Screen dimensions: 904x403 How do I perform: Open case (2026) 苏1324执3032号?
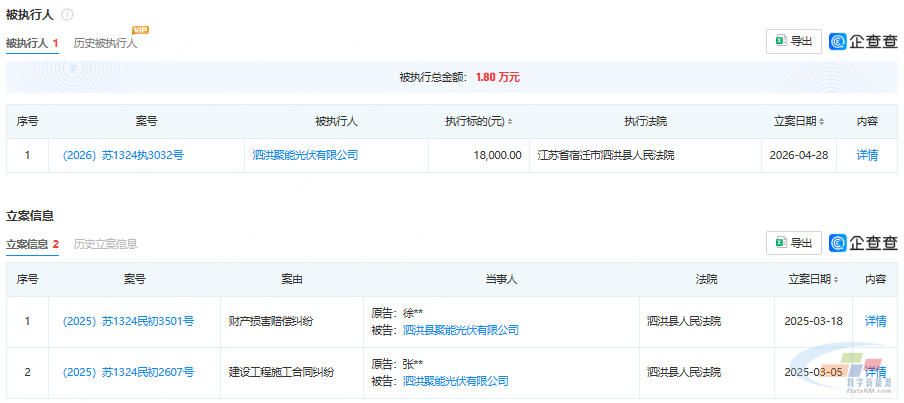pyautogui.click(x=123, y=155)
